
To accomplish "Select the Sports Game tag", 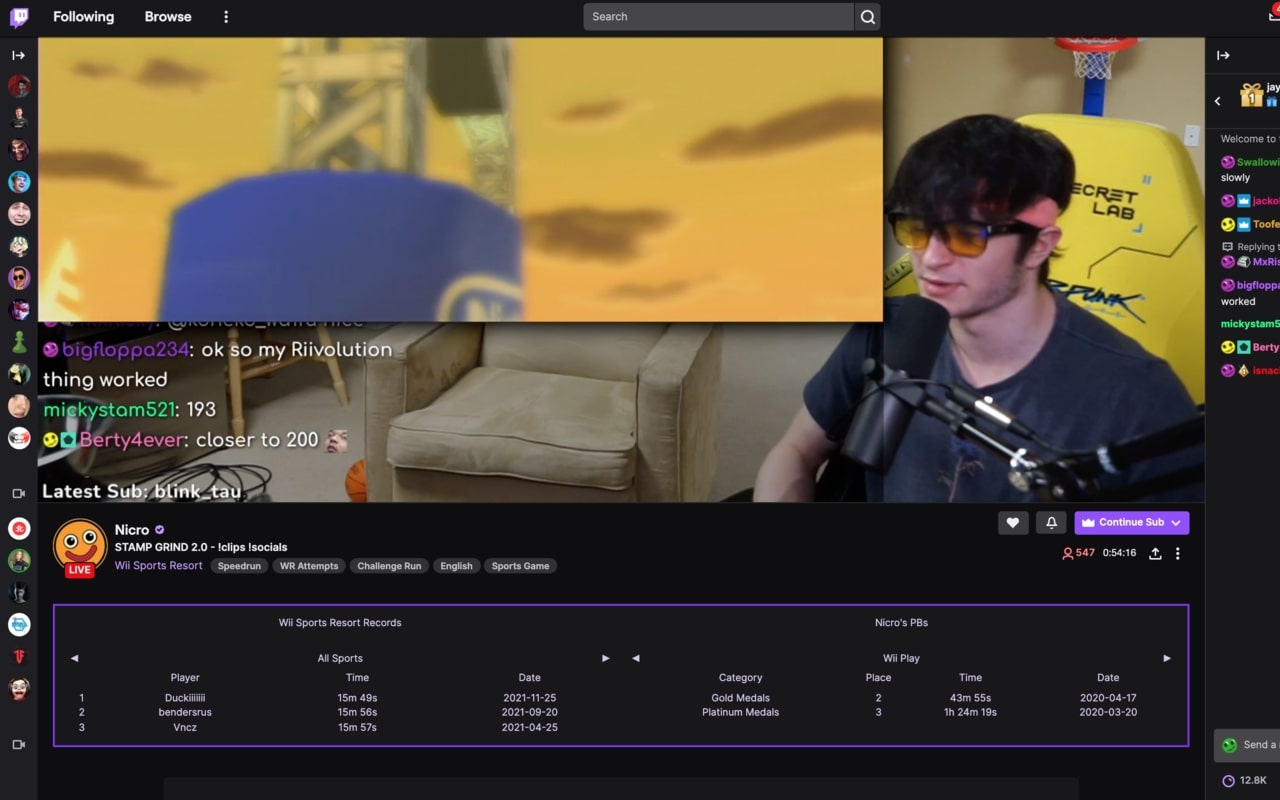I will click(521, 566).
